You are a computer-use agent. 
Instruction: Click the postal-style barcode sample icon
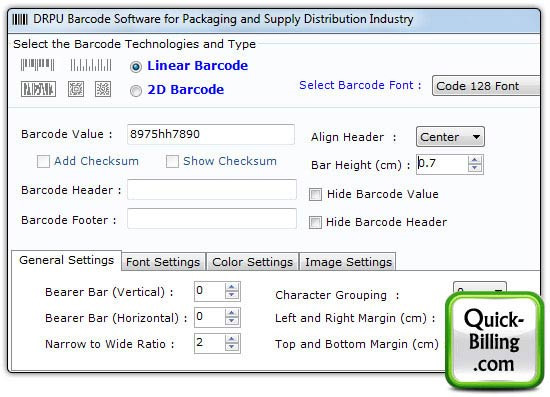91,65
